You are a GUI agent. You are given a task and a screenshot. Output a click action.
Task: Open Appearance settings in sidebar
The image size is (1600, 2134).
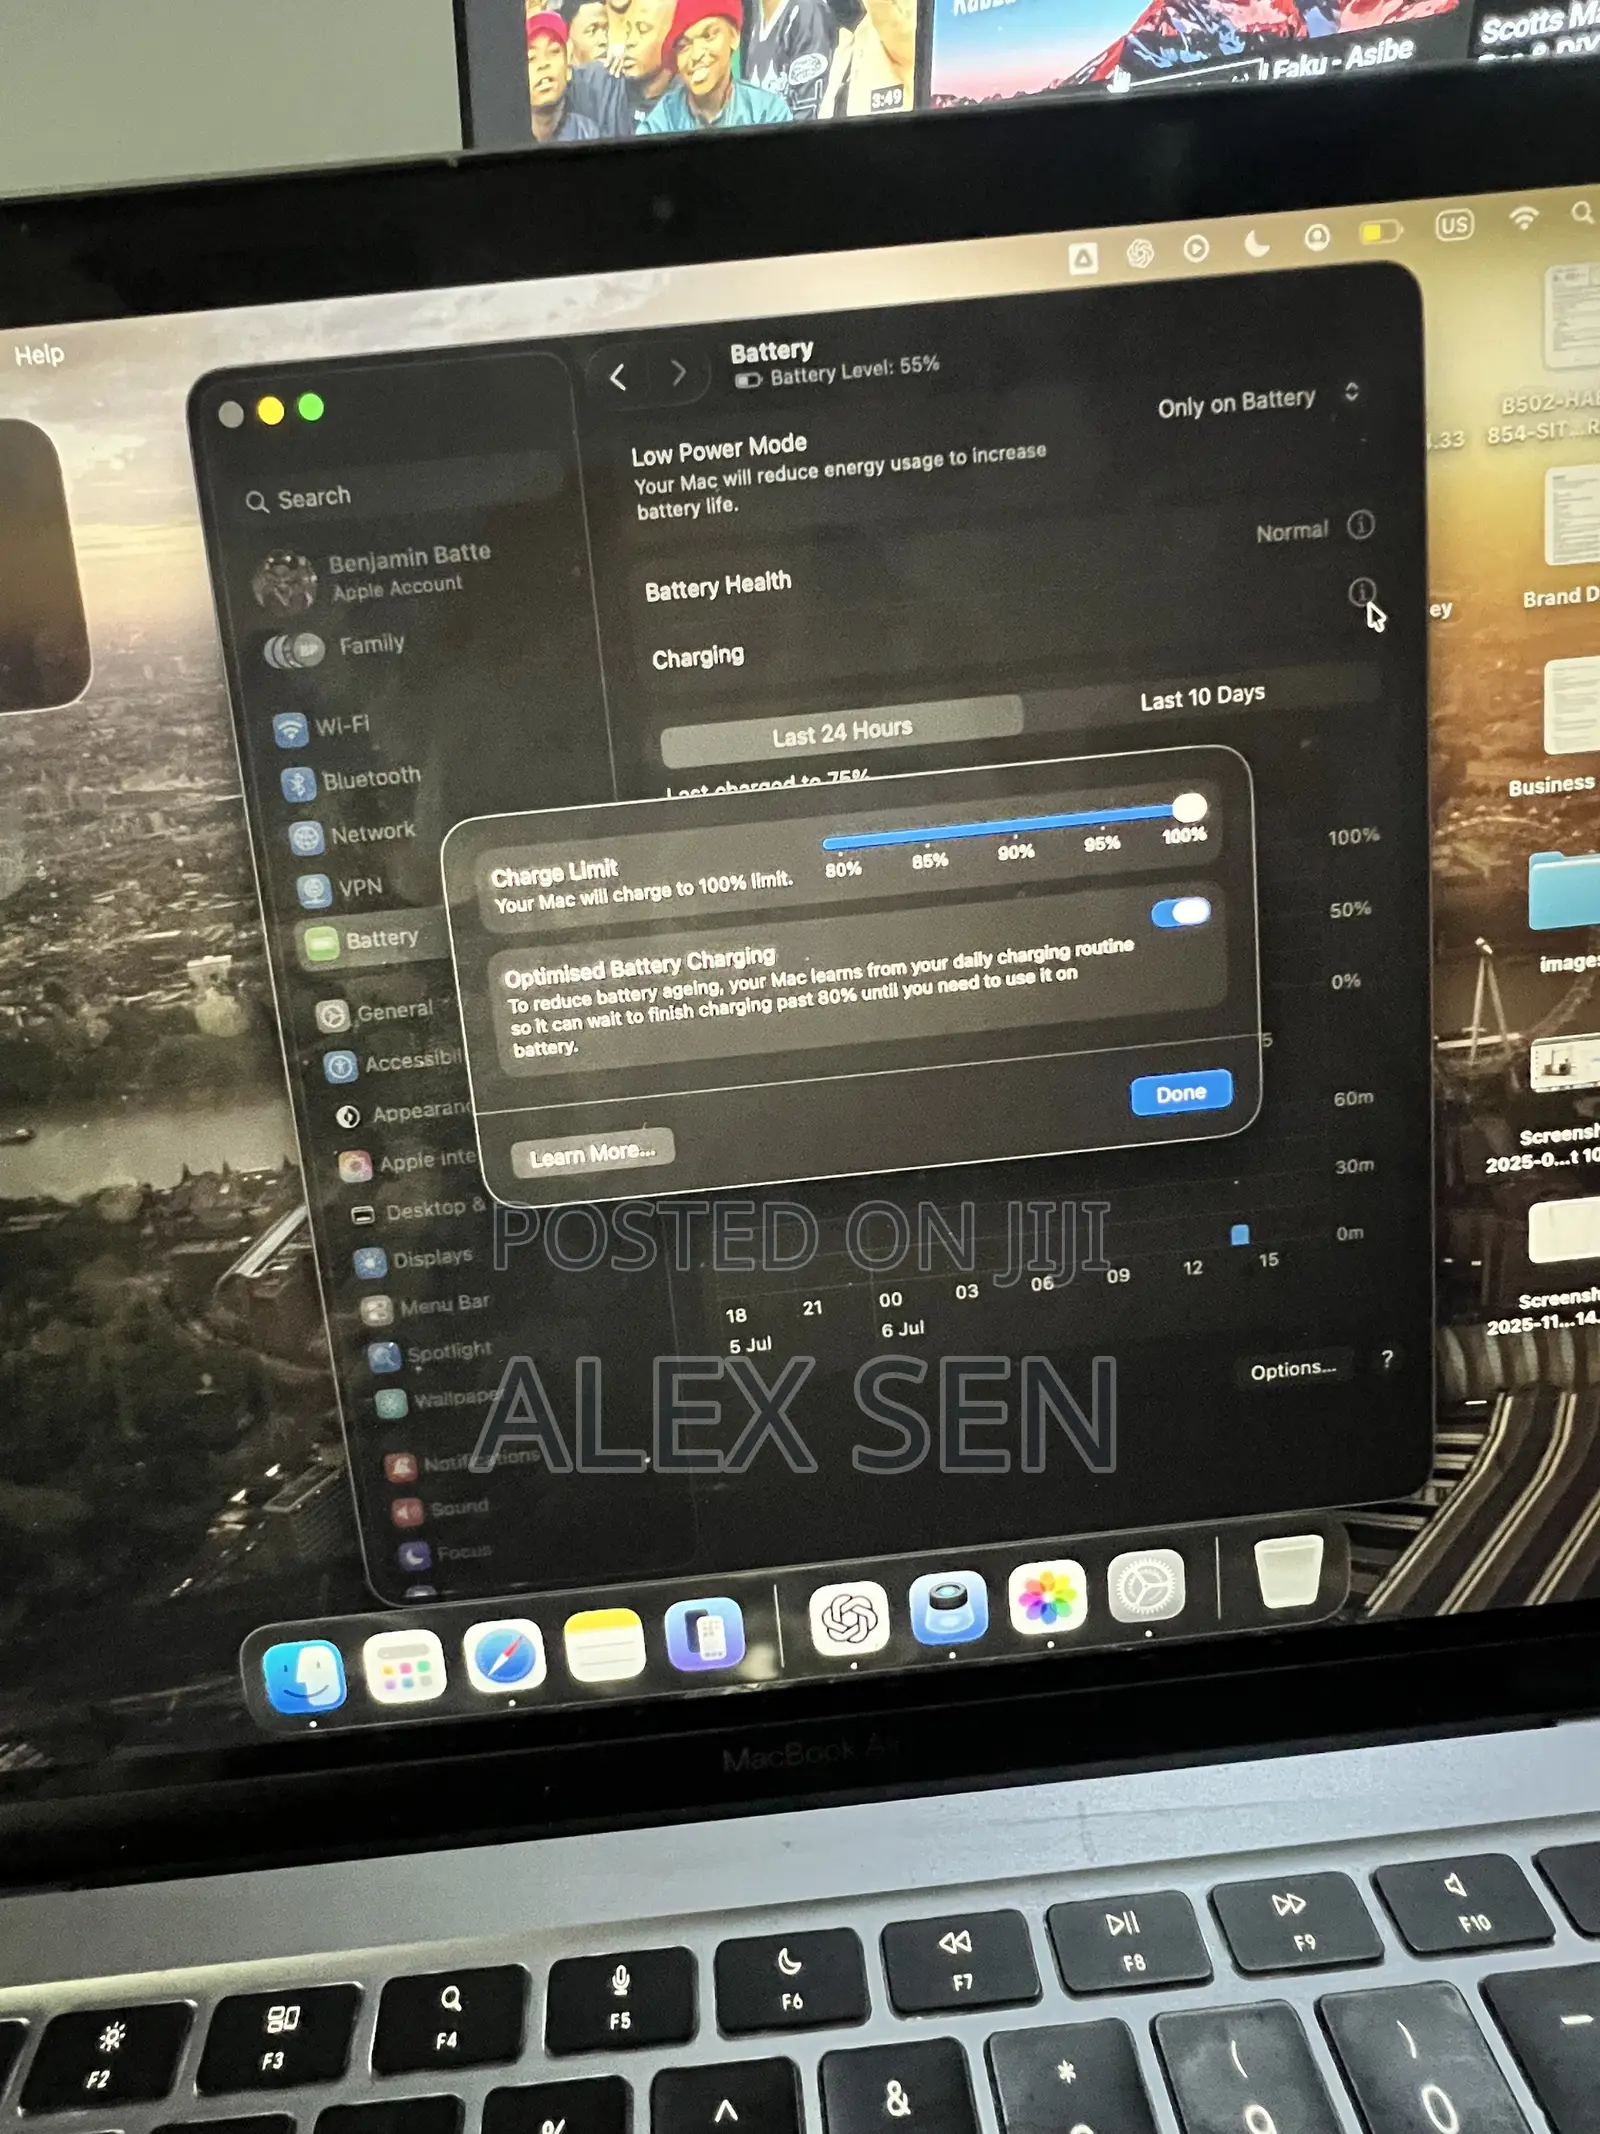(404, 1113)
